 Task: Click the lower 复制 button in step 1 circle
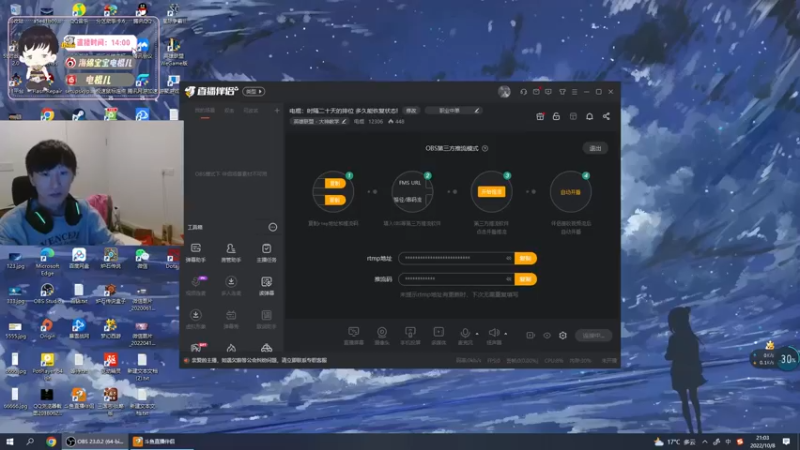(x=335, y=200)
